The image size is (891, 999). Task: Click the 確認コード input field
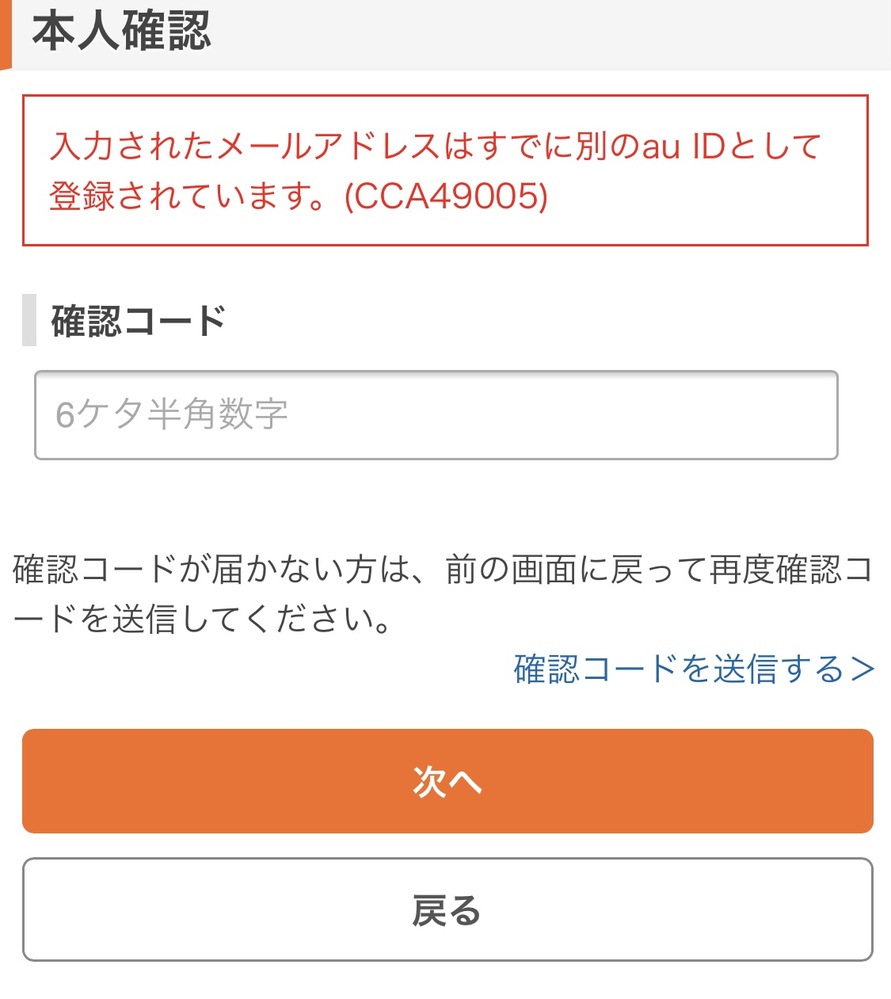(x=436, y=415)
